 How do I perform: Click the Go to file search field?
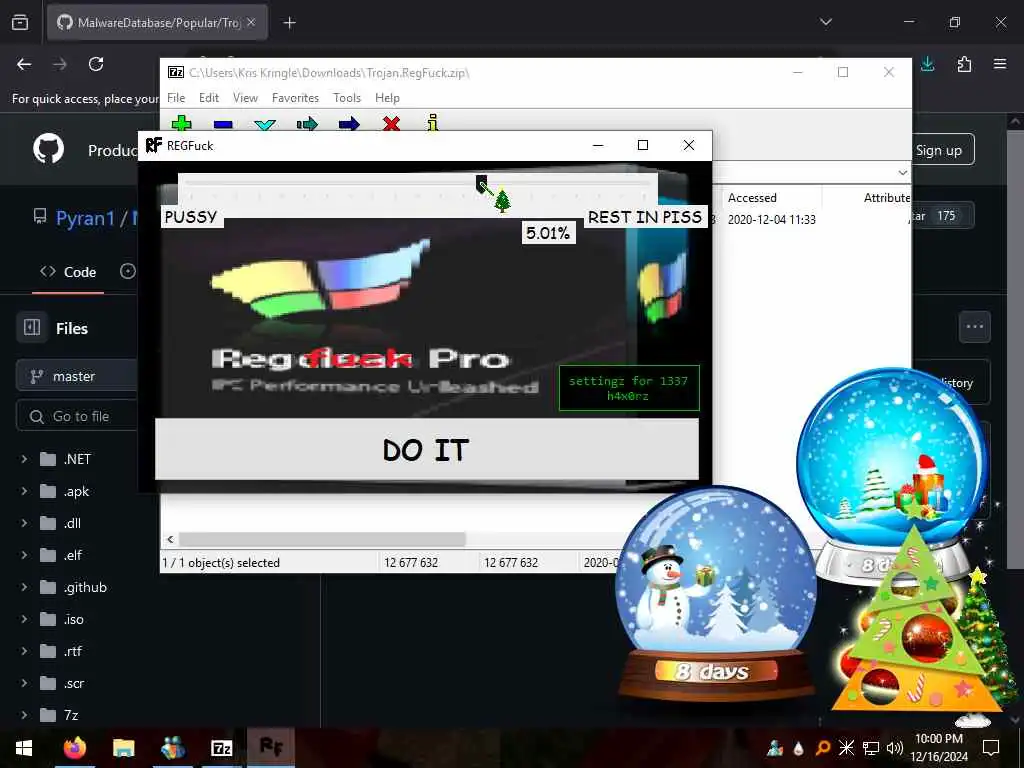pyautogui.click(x=78, y=416)
